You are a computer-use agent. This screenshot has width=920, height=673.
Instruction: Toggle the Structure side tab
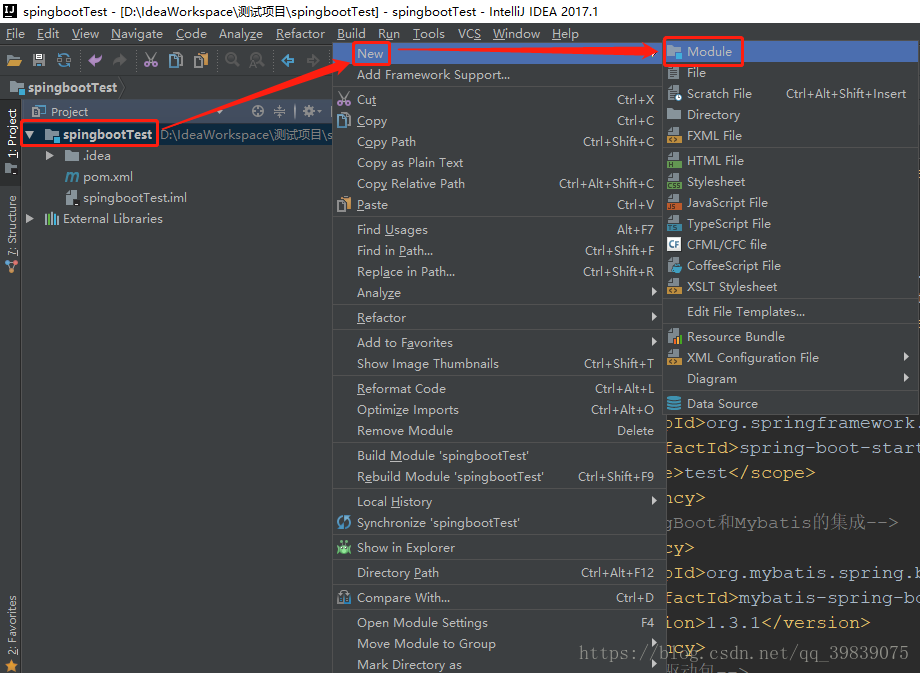click(11, 233)
